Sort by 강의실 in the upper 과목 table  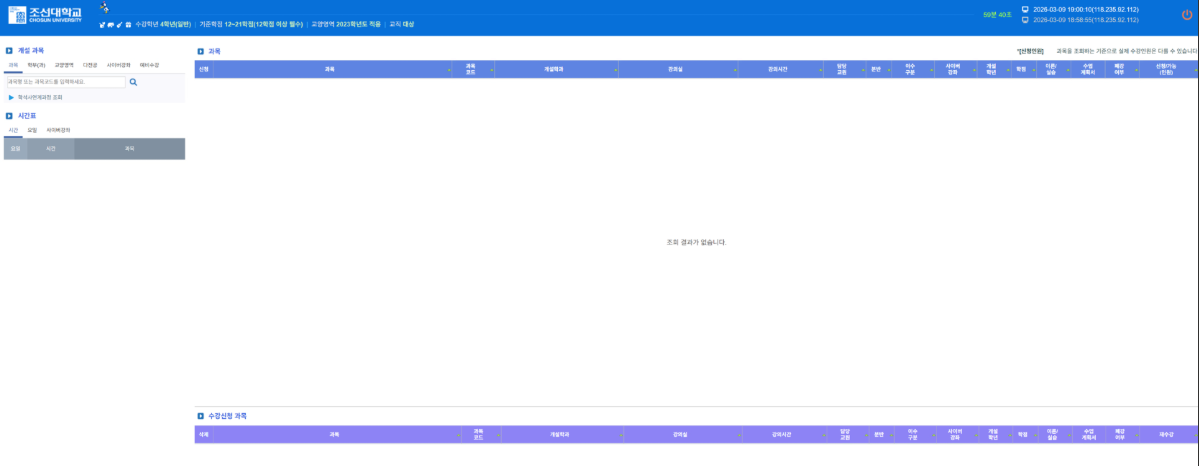(x=678, y=69)
